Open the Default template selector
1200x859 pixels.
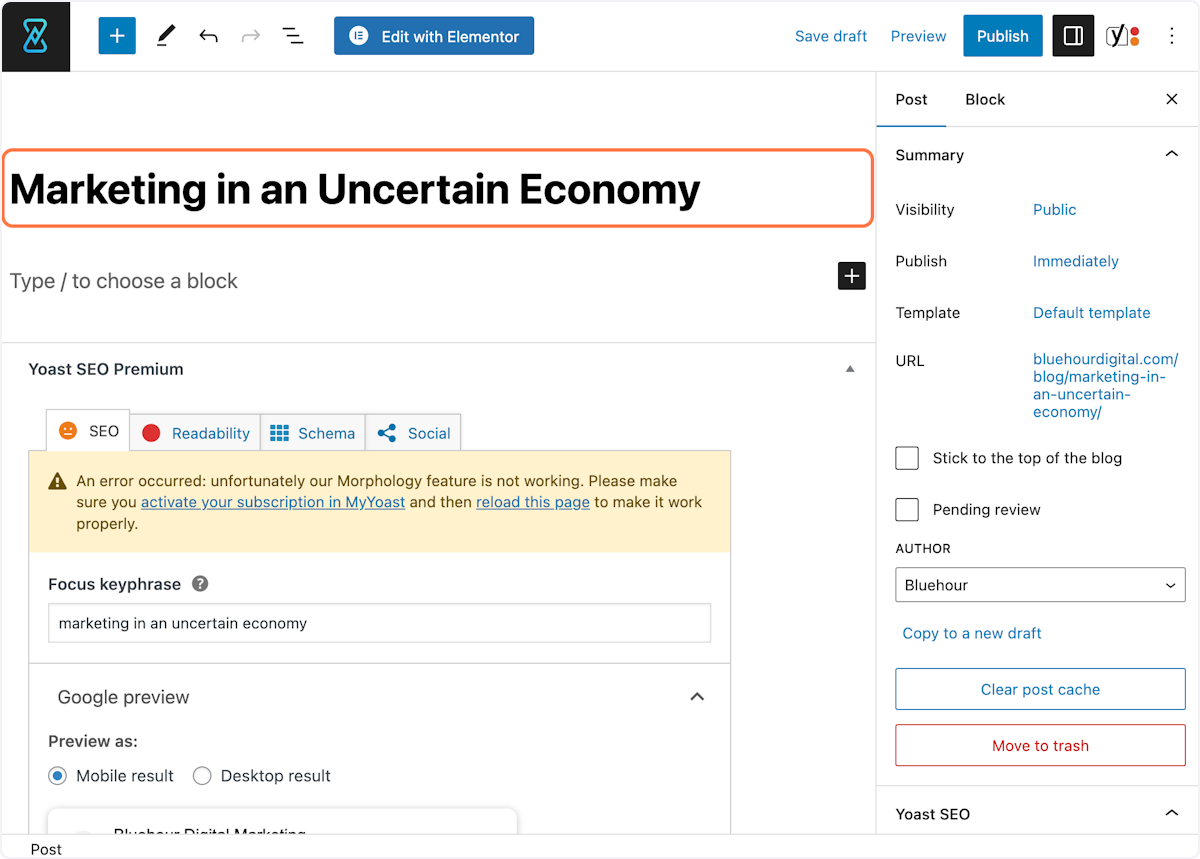[1092, 313]
